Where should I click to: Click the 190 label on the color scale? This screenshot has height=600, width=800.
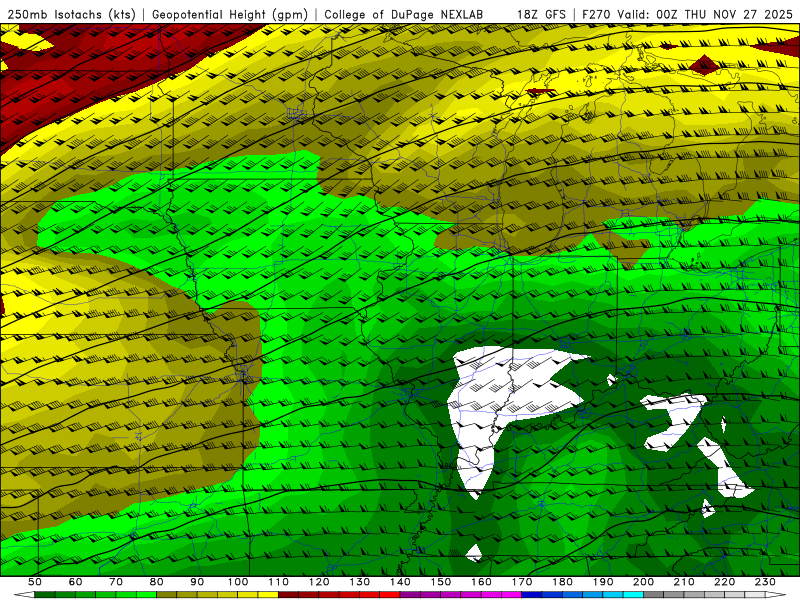click(603, 582)
